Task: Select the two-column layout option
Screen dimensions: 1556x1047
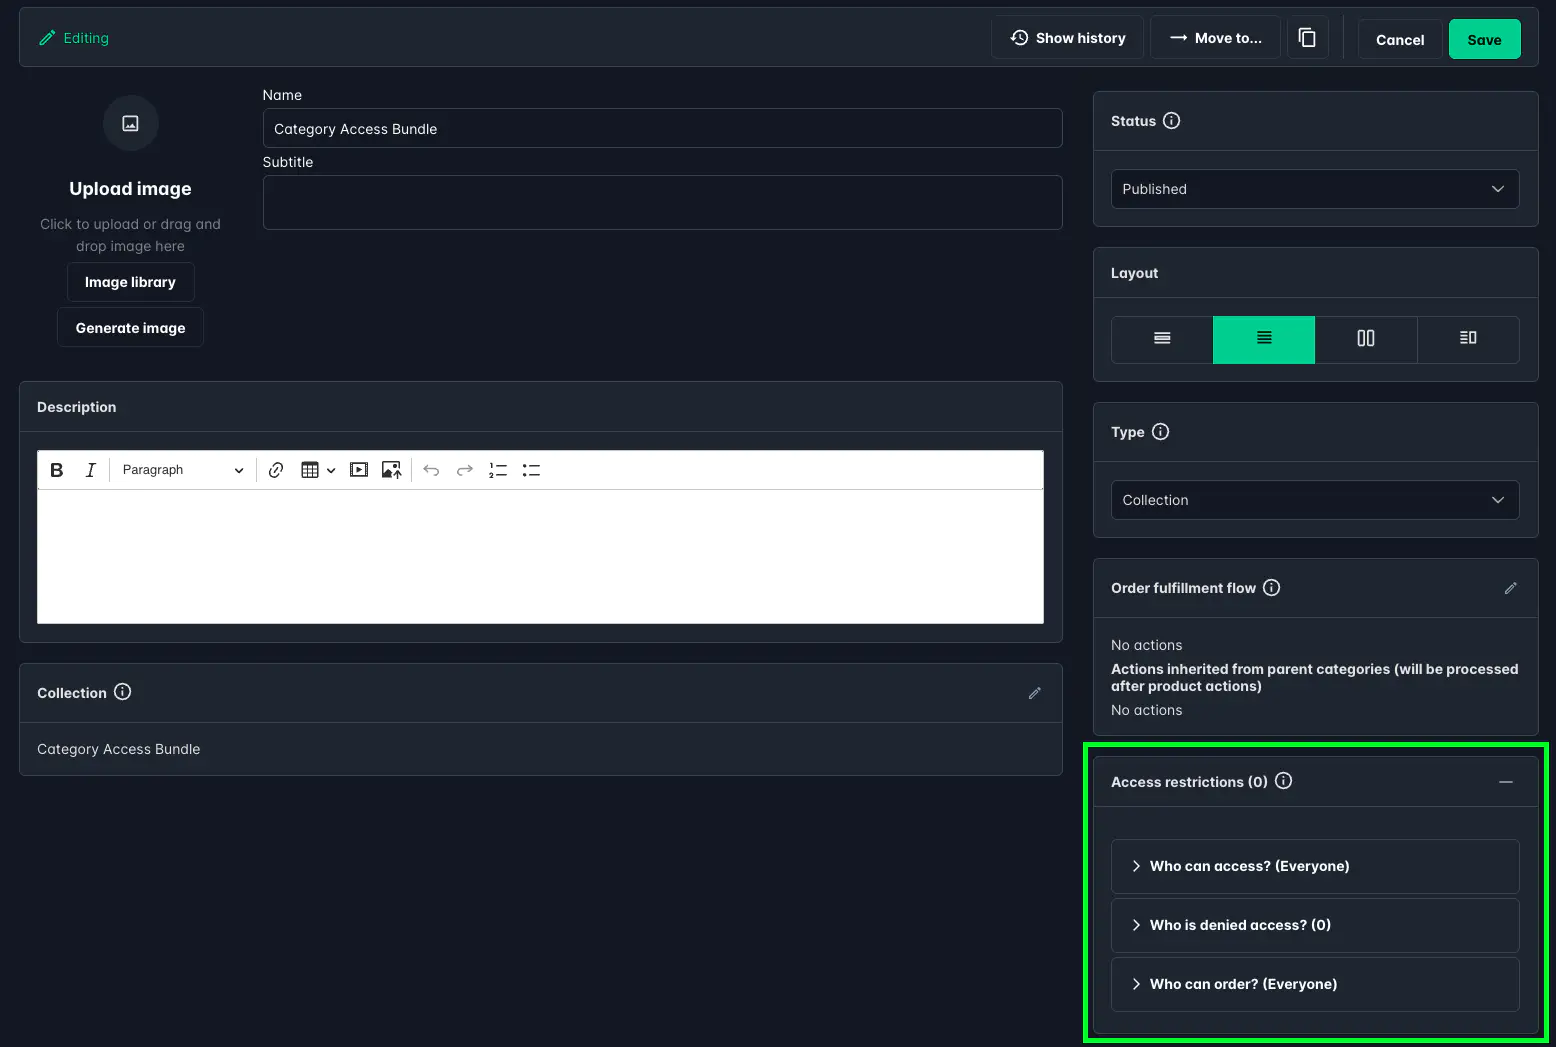Action: click(x=1366, y=340)
